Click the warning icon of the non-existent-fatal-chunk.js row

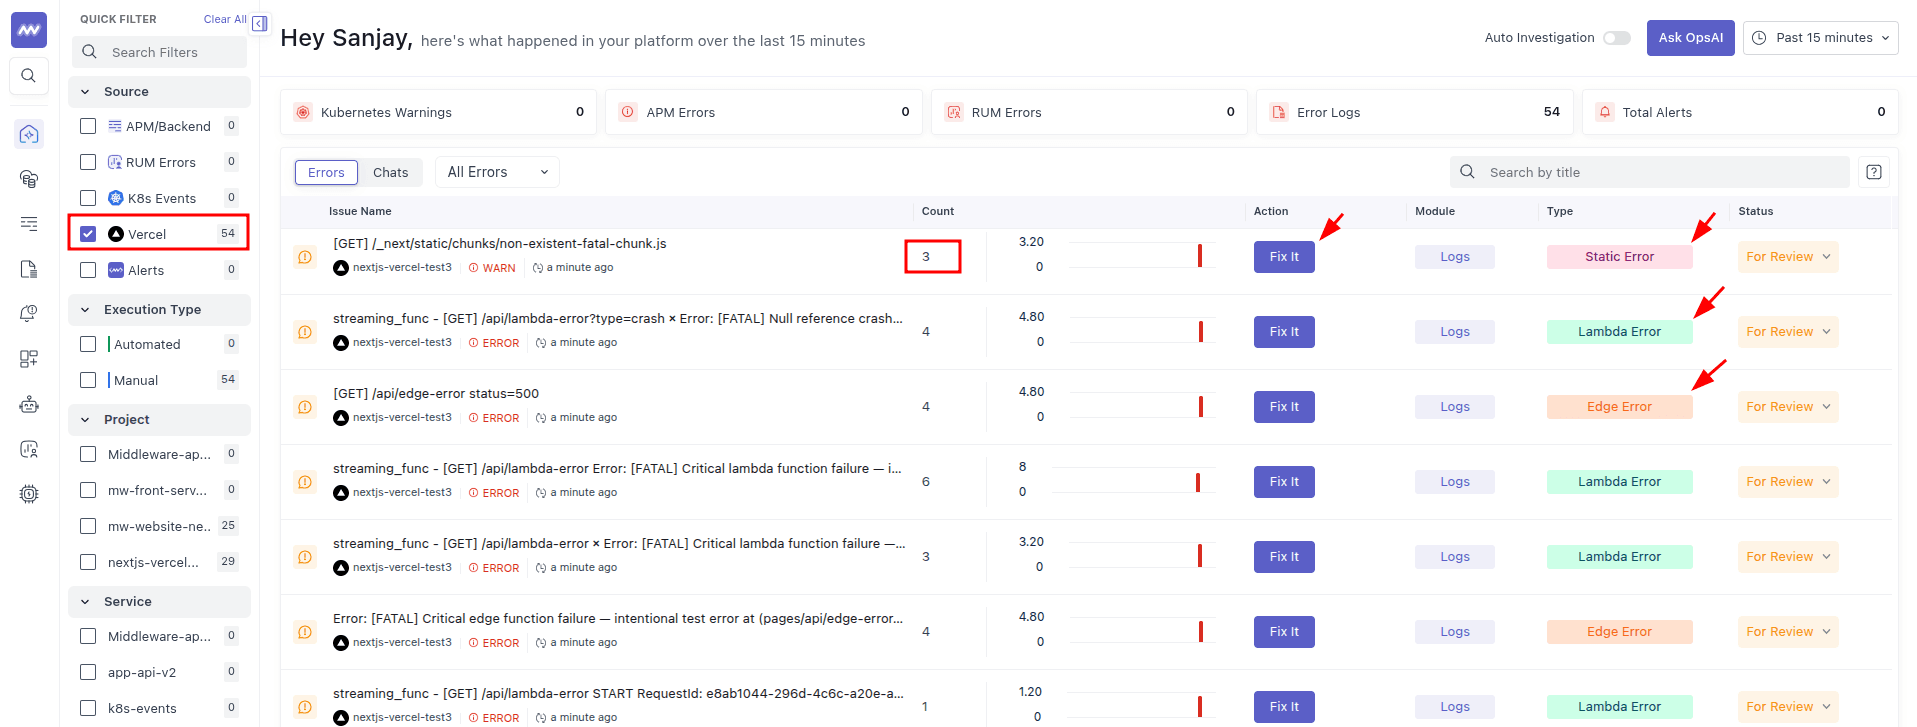tap(305, 257)
